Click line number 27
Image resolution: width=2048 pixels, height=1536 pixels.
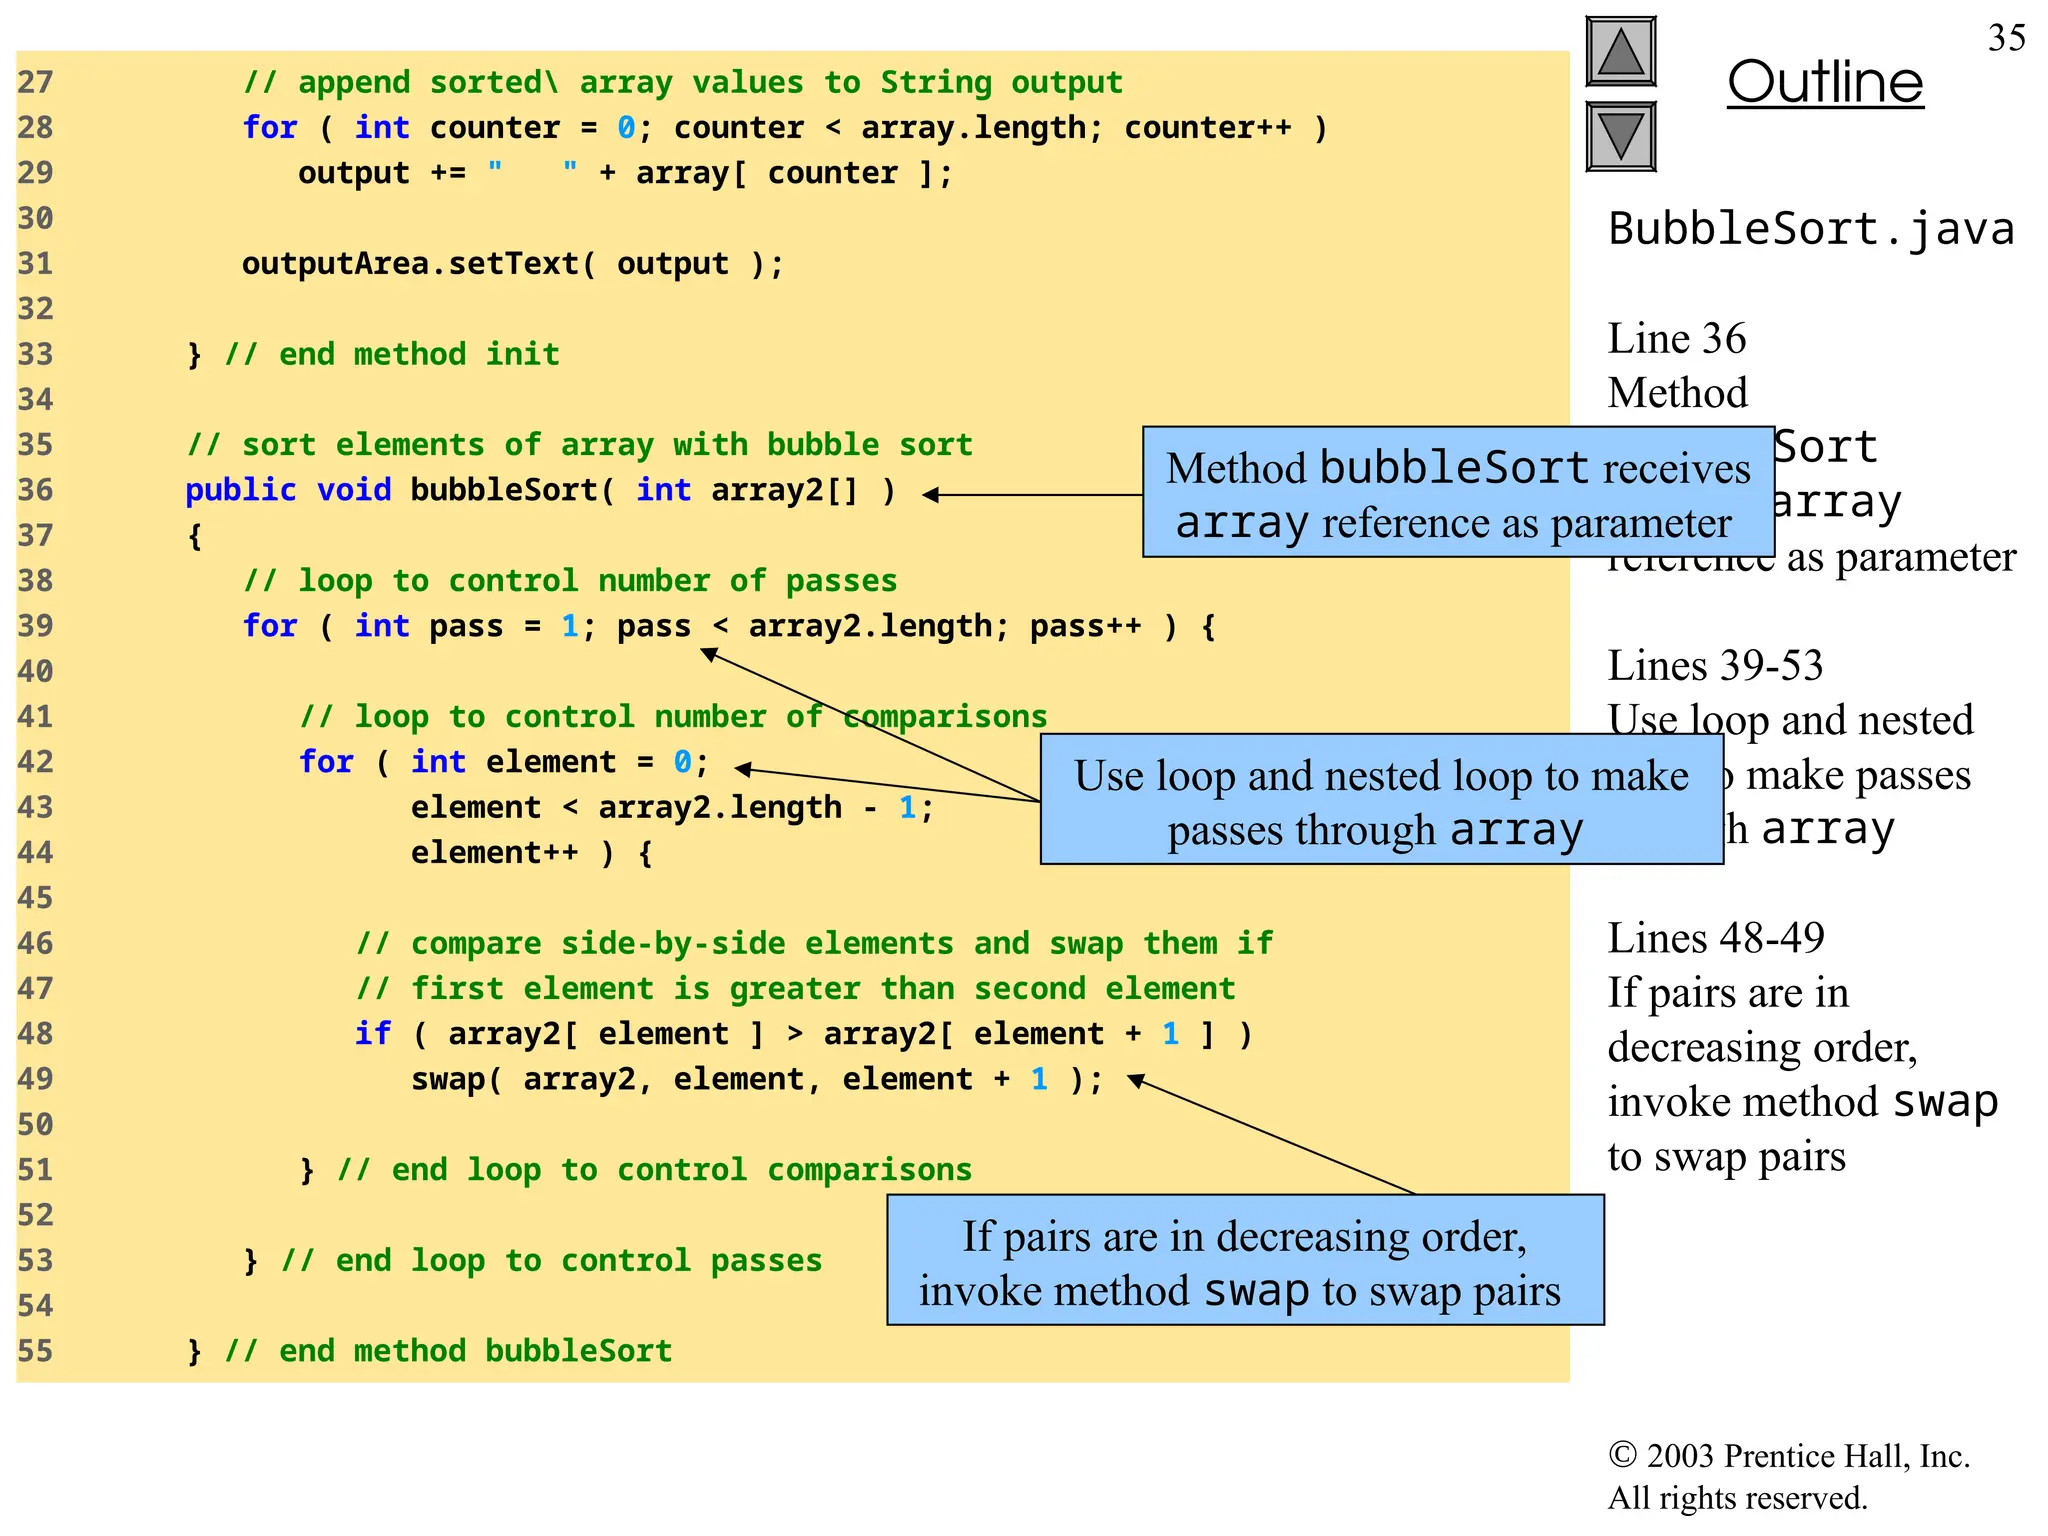[35, 82]
